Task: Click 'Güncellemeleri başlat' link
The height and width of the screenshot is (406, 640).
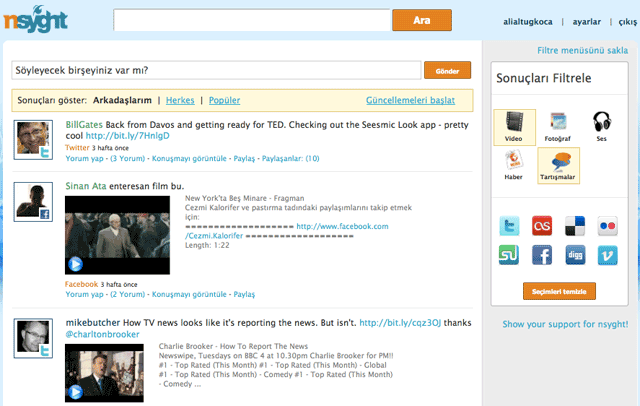Action: (x=410, y=100)
